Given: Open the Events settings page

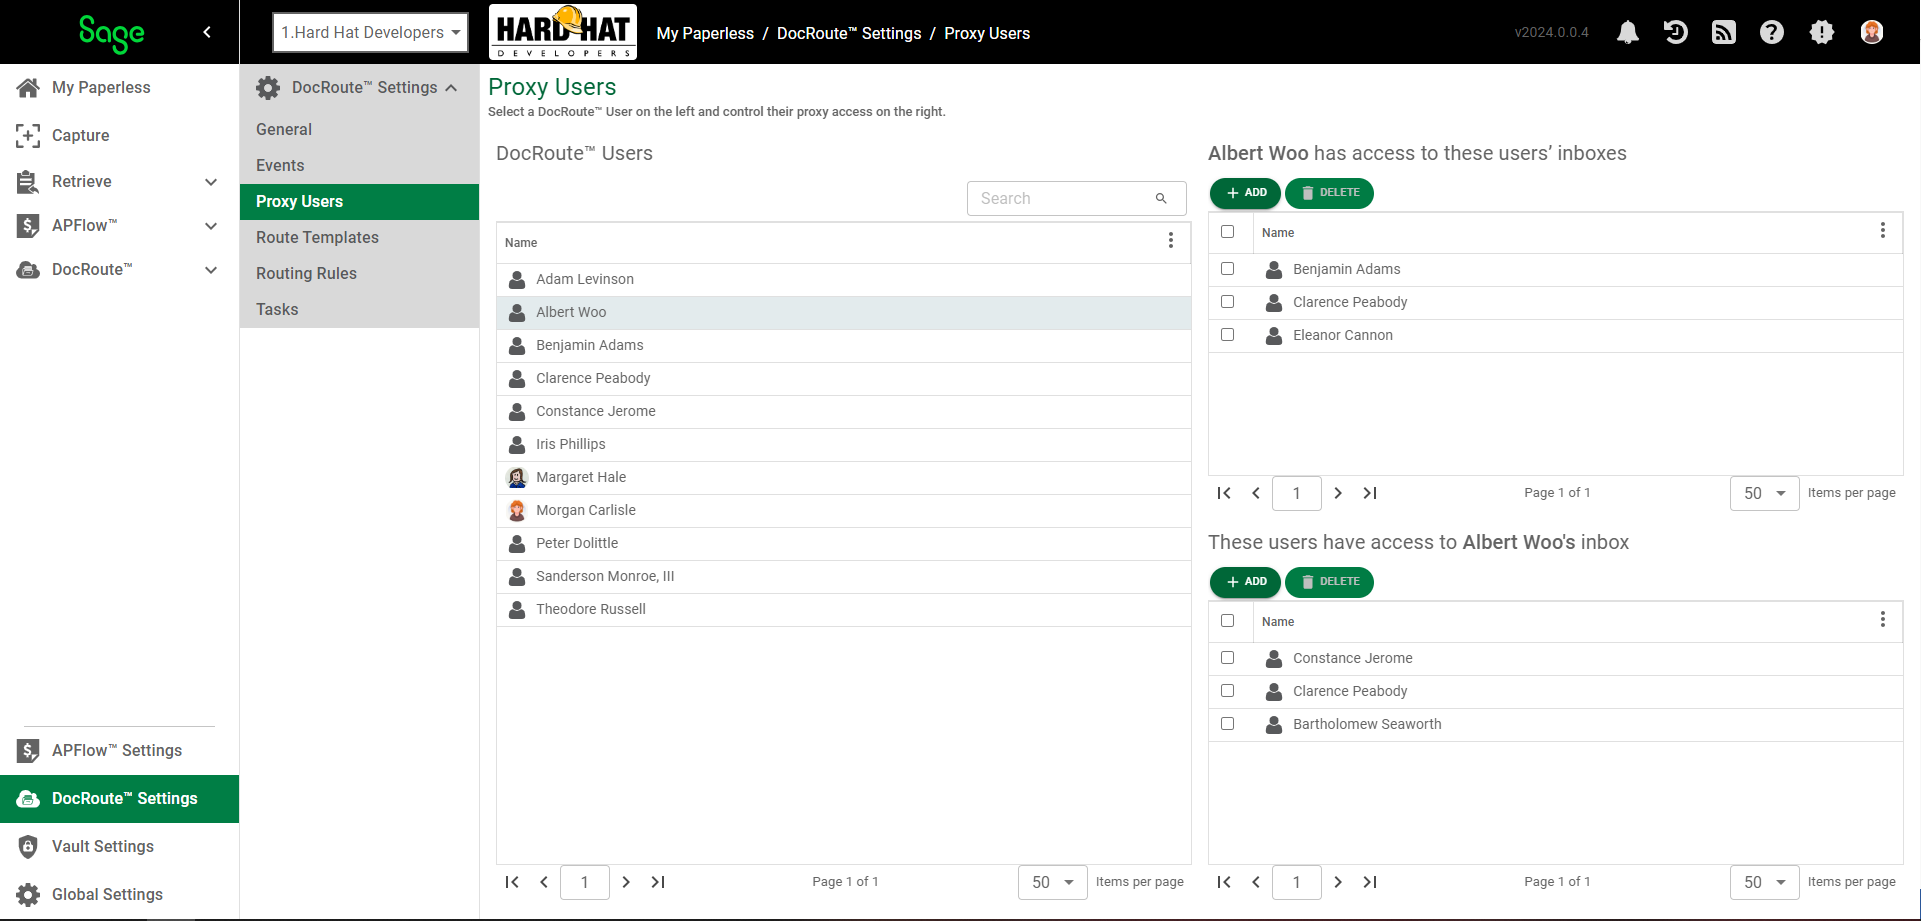Looking at the screenshot, I should [359, 165].
